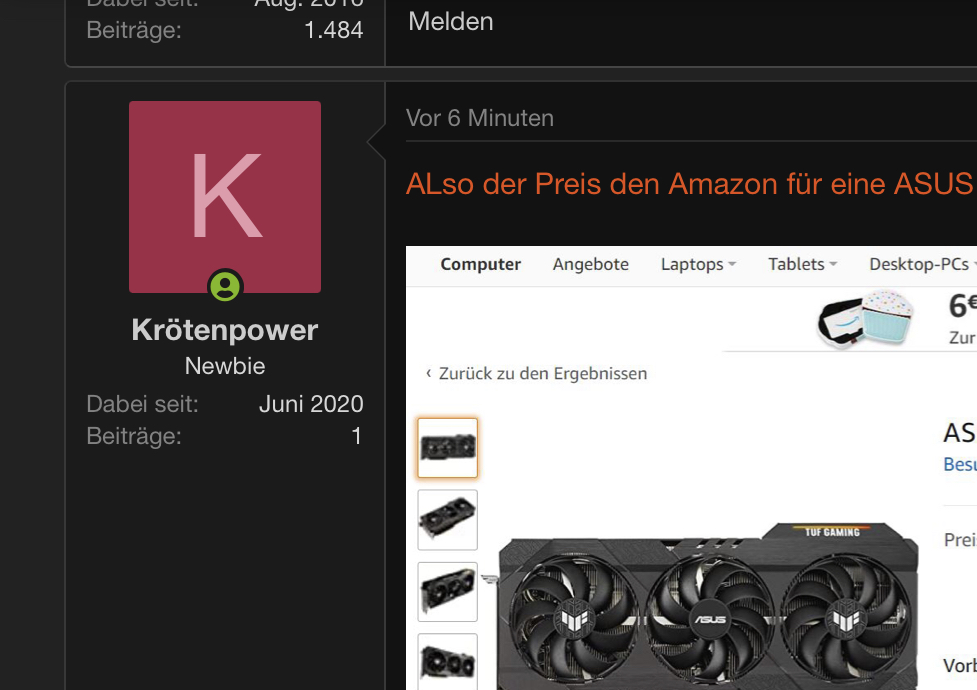Click the back chevron before Zurück

pos(428,373)
